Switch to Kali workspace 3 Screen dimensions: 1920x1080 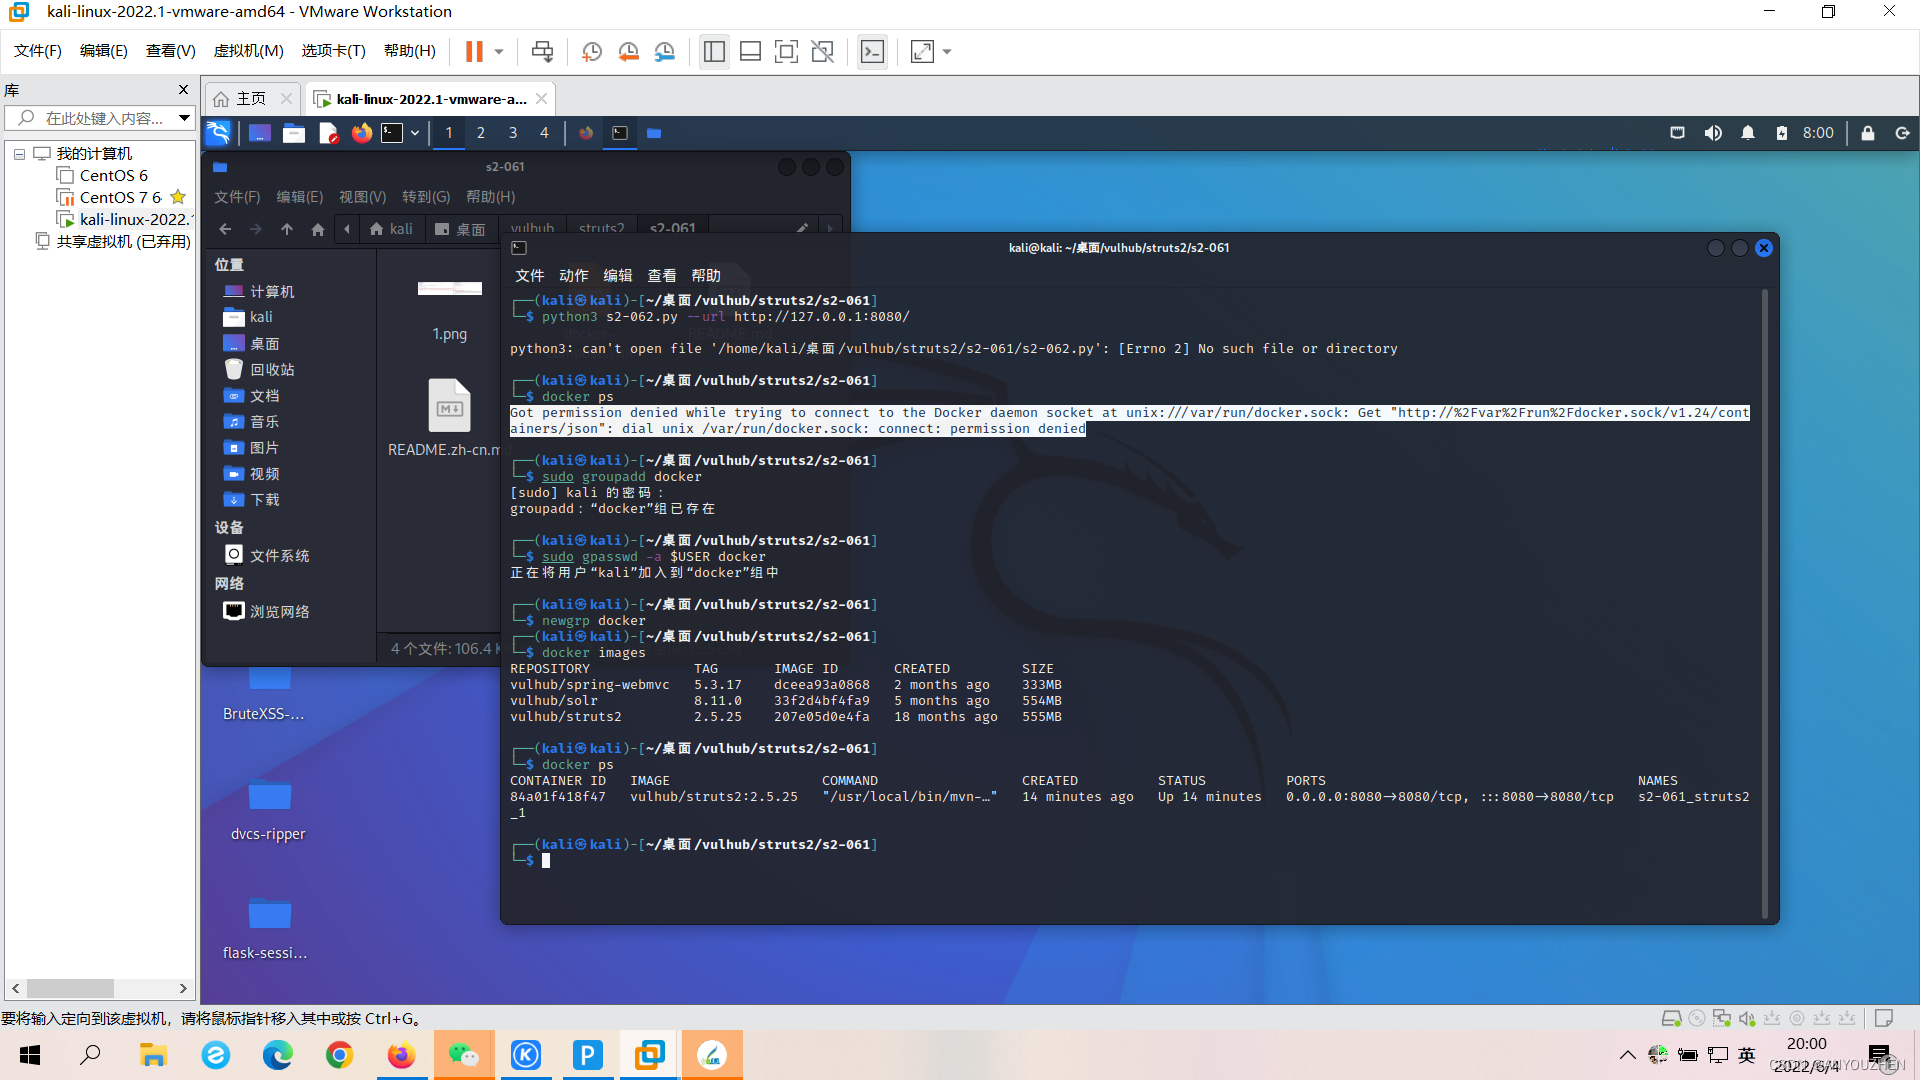pos(512,133)
